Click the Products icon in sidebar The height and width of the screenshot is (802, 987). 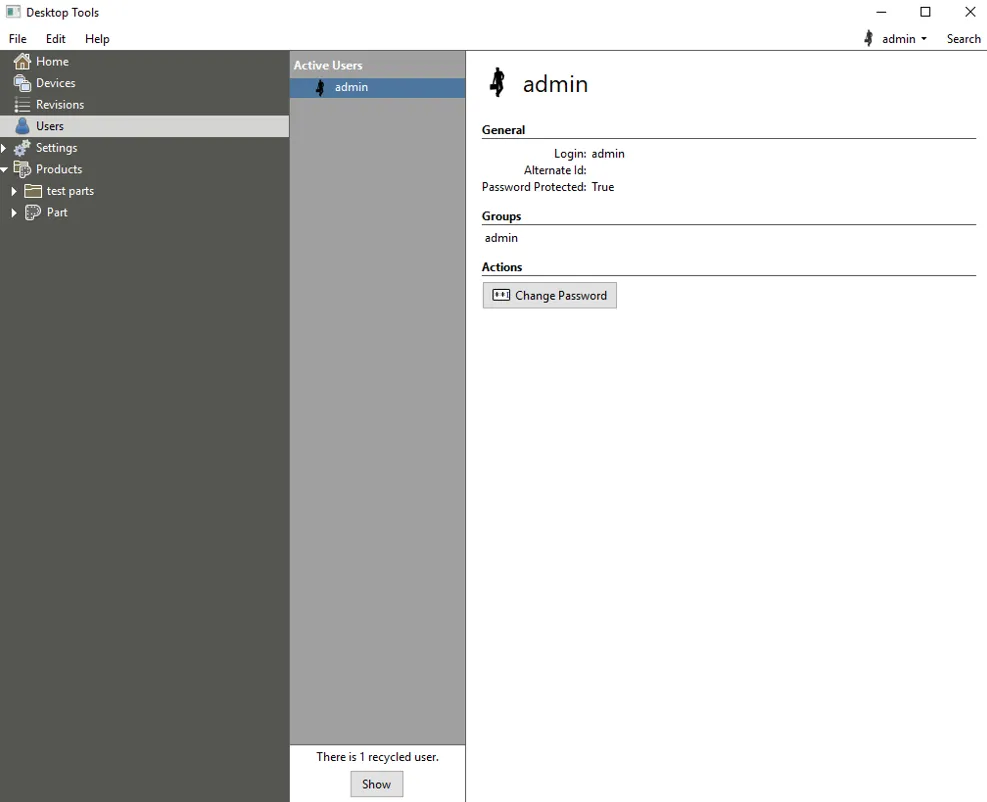(x=22, y=169)
